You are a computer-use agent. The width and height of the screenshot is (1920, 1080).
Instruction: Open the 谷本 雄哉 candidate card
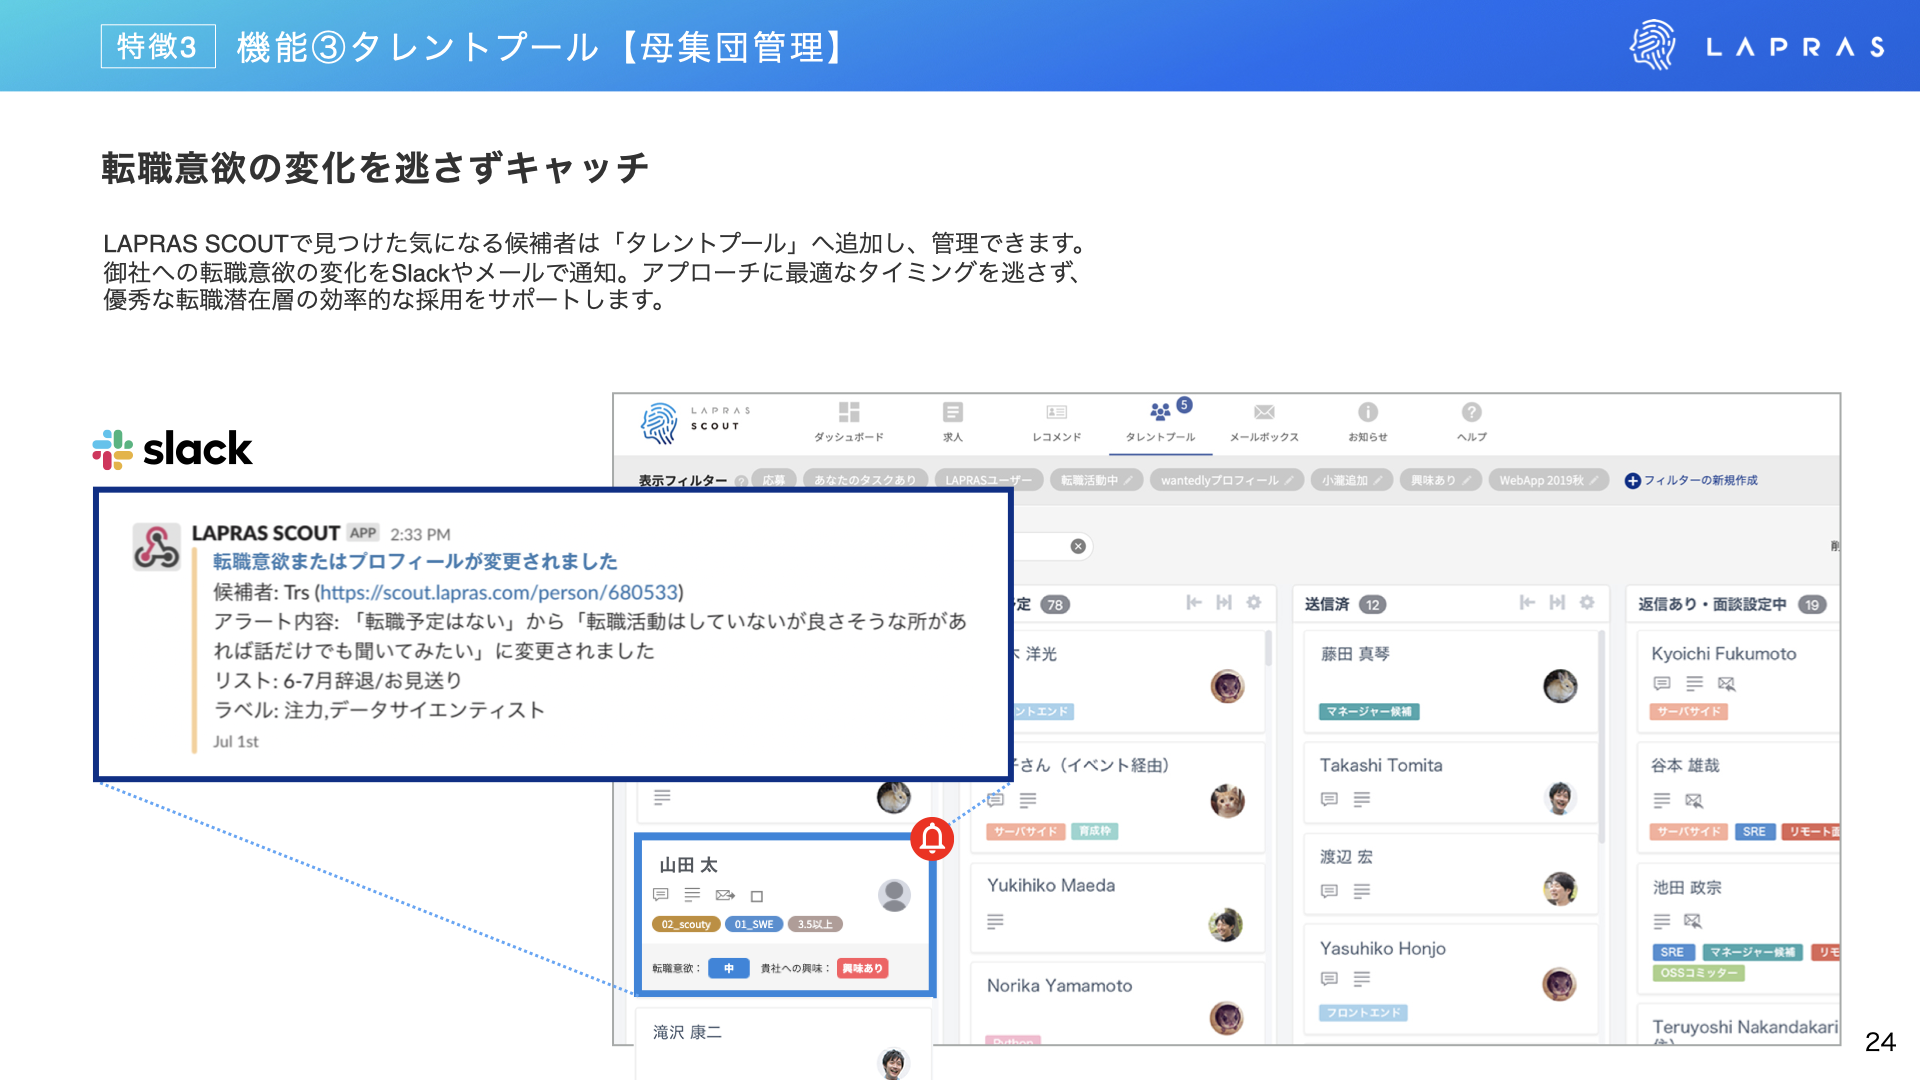pyautogui.click(x=1739, y=797)
